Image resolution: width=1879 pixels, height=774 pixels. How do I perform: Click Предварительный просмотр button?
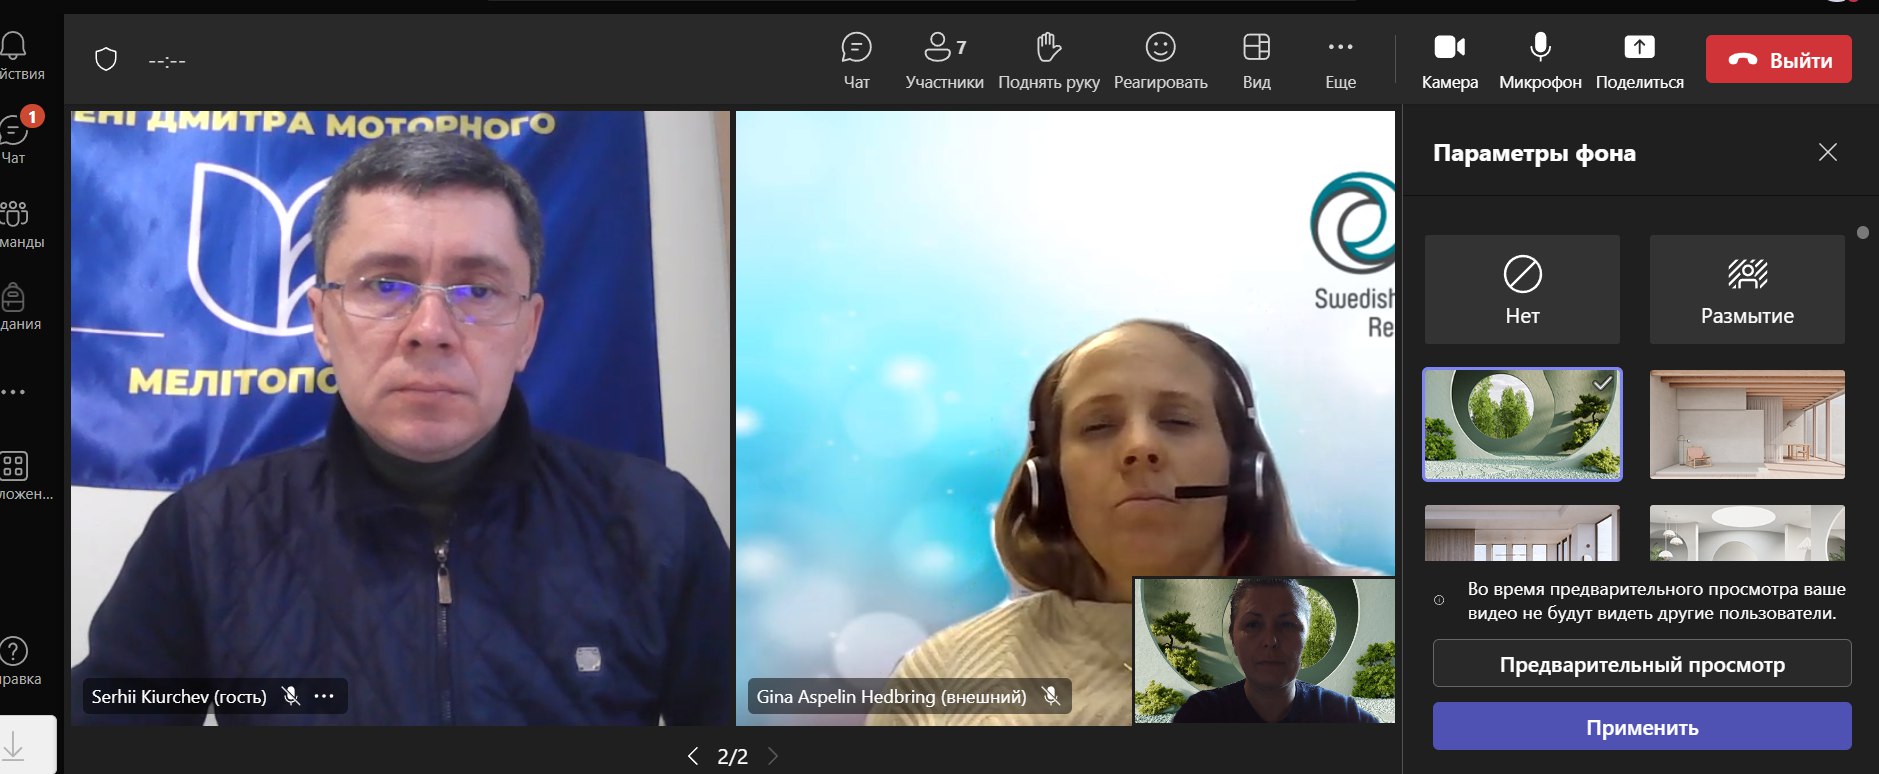[x=1642, y=664]
